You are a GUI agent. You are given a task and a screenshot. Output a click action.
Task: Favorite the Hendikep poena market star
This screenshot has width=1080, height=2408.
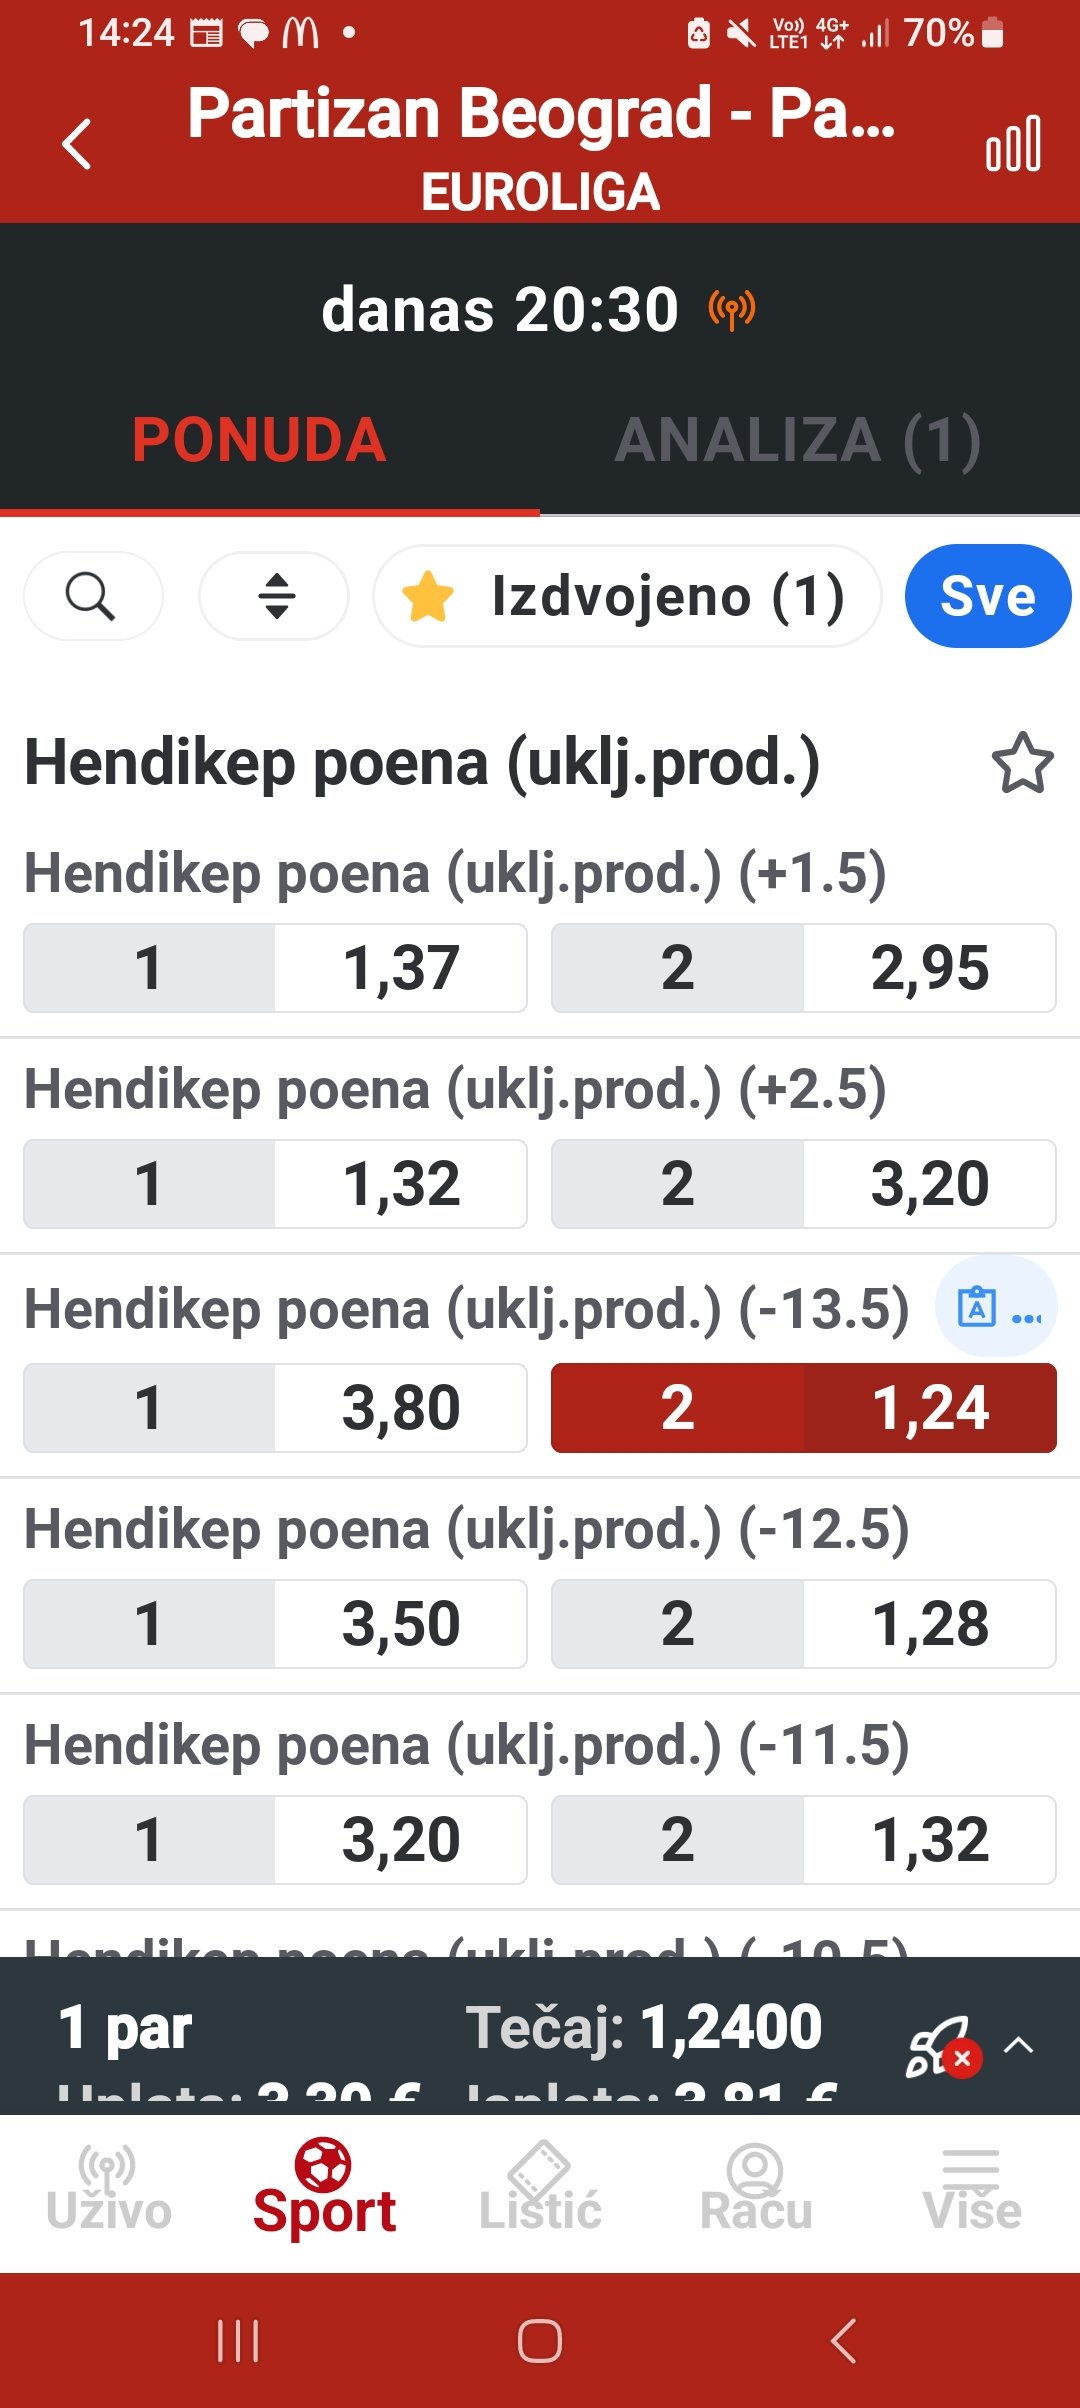[x=1022, y=764]
